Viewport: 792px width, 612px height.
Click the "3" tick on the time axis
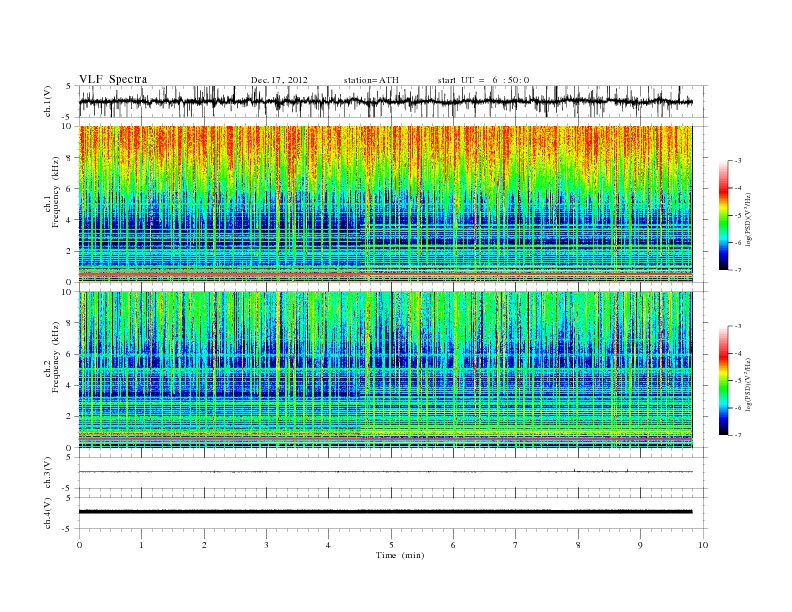pos(266,545)
